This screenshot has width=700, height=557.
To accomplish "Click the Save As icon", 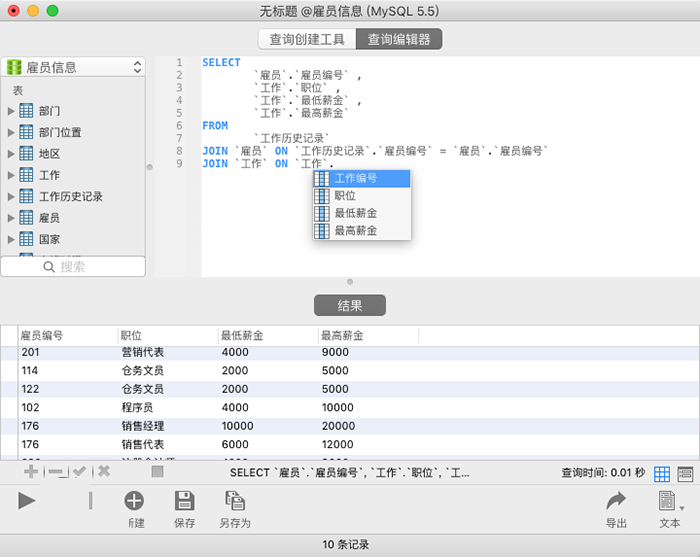I will click(x=235, y=501).
